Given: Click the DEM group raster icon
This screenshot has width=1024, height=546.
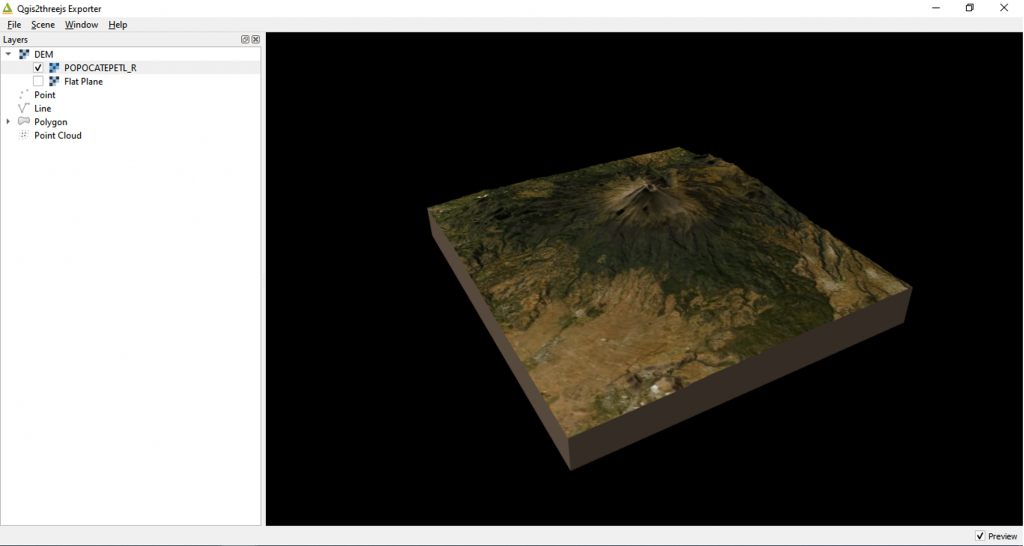Looking at the screenshot, I should [x=24, y=54].
